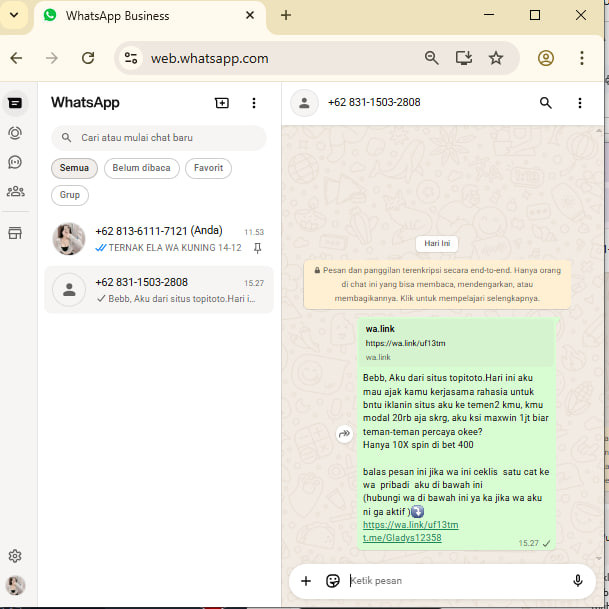Click the web.whatsapp.com address bar
The height and width of the screenshot is (609, 609).
click(210, 58)
